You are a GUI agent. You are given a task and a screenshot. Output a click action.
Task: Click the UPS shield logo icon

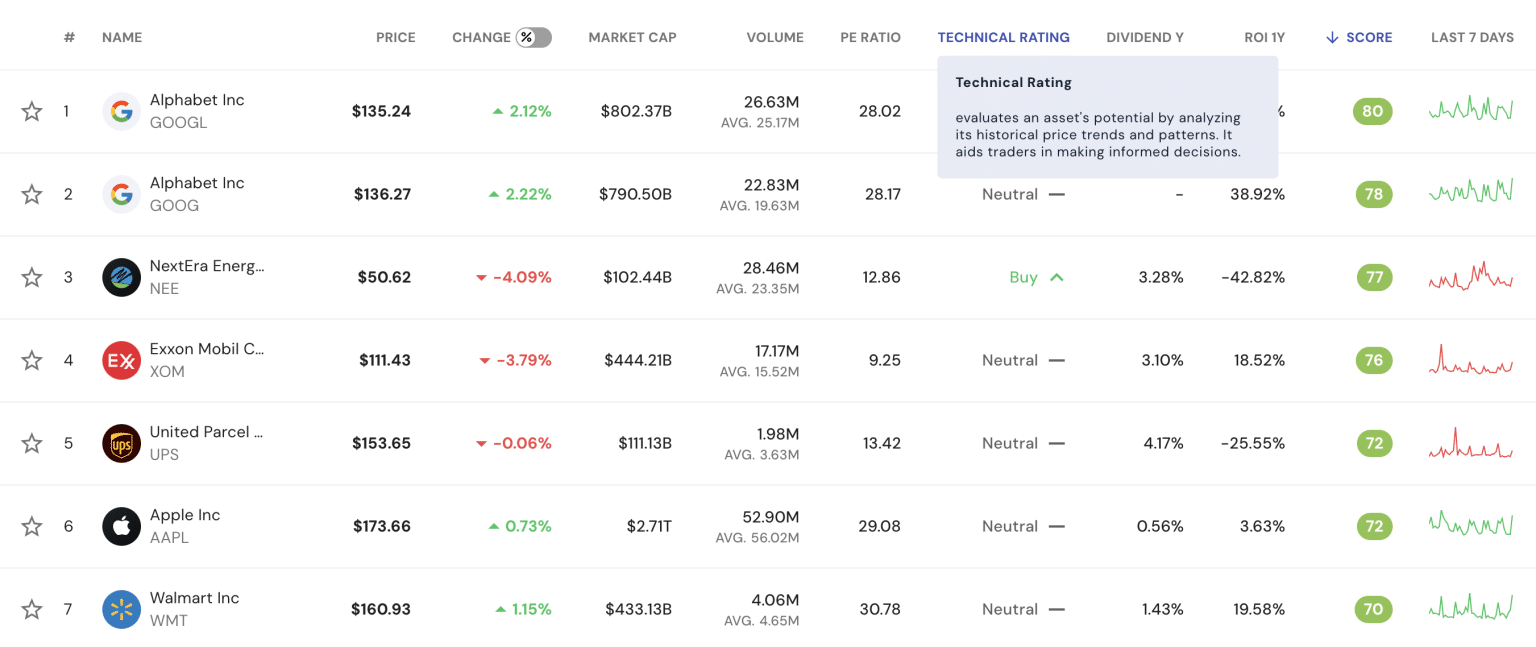pos(121,443)
